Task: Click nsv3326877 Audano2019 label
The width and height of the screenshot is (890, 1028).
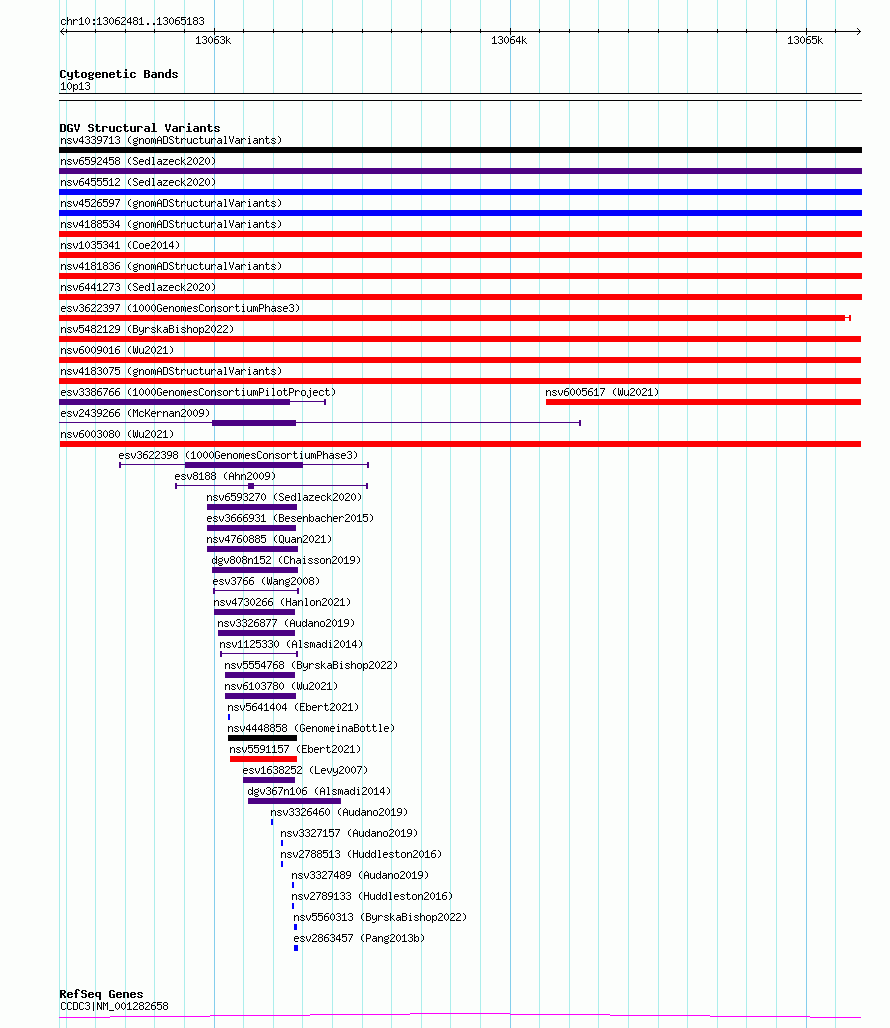Action: pos(286,623)
